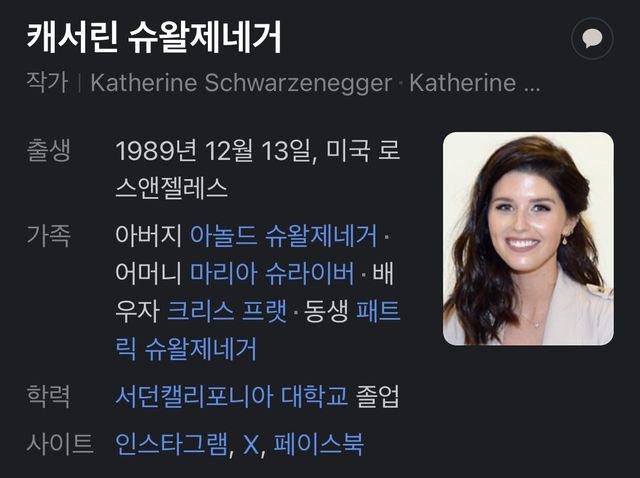640x478 pixels.
Task: Tap the English name Katherine Schwarzenegger
Action: tap(241, 83)
